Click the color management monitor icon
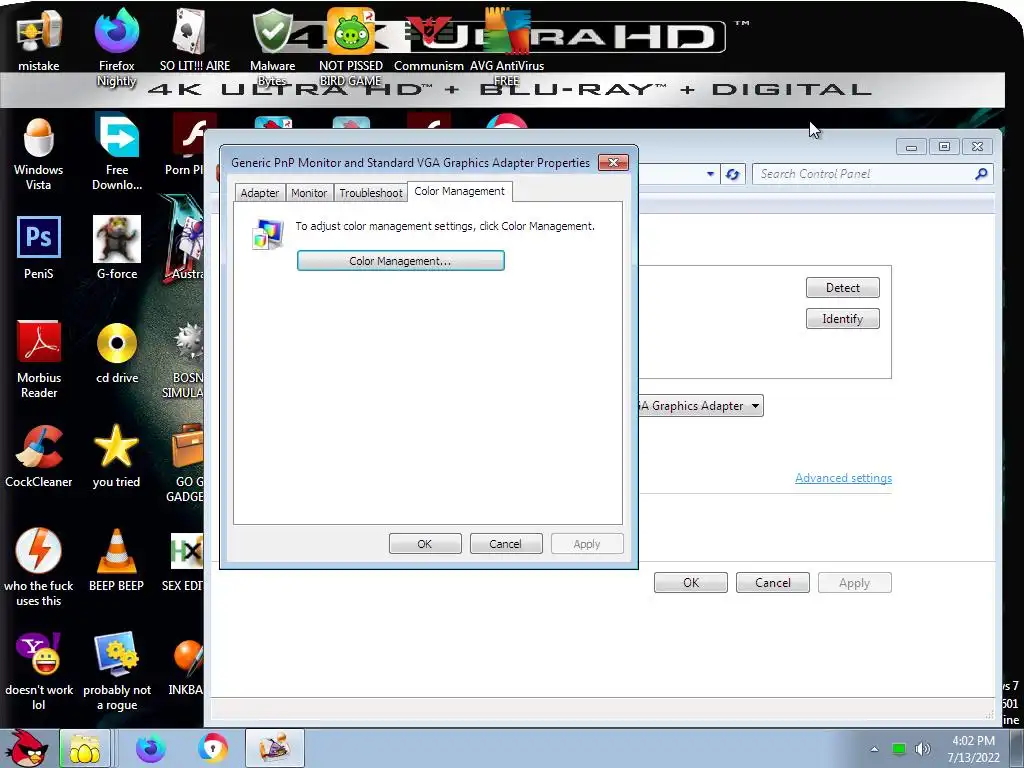This screenshot has height=768, width=1024. pyautogui.click(x=268, y=234)
